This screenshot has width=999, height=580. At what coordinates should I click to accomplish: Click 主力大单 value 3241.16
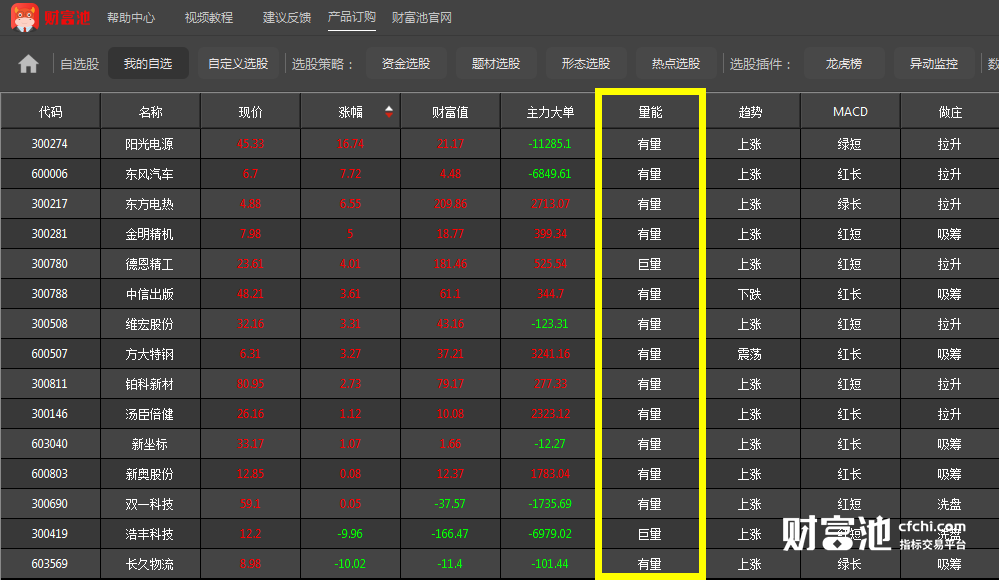pyautogui.click(x=550, y=354)
